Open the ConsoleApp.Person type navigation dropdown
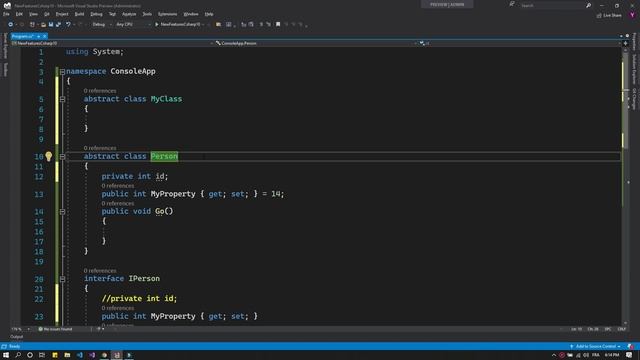The width and height of the screenshot is (640, 360). [x=316, y=43]
